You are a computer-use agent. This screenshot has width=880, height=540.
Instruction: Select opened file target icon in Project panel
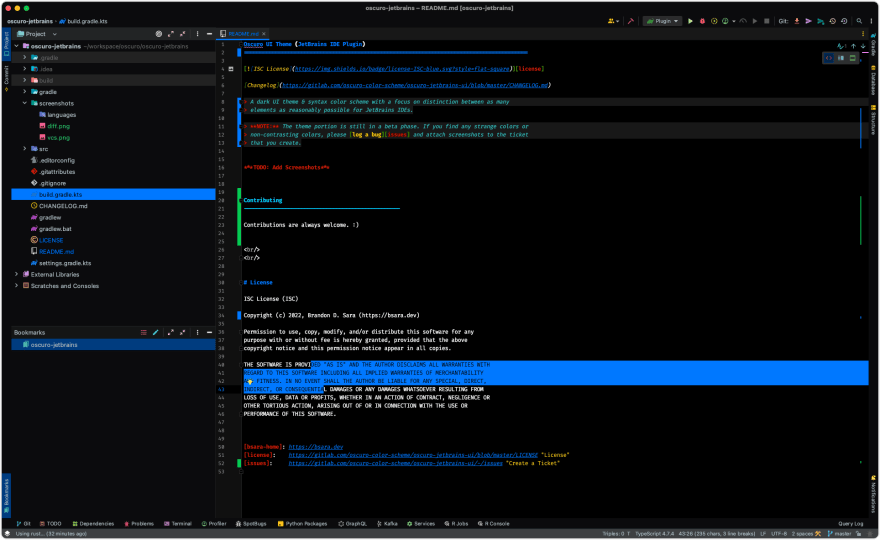click(159, 34)
